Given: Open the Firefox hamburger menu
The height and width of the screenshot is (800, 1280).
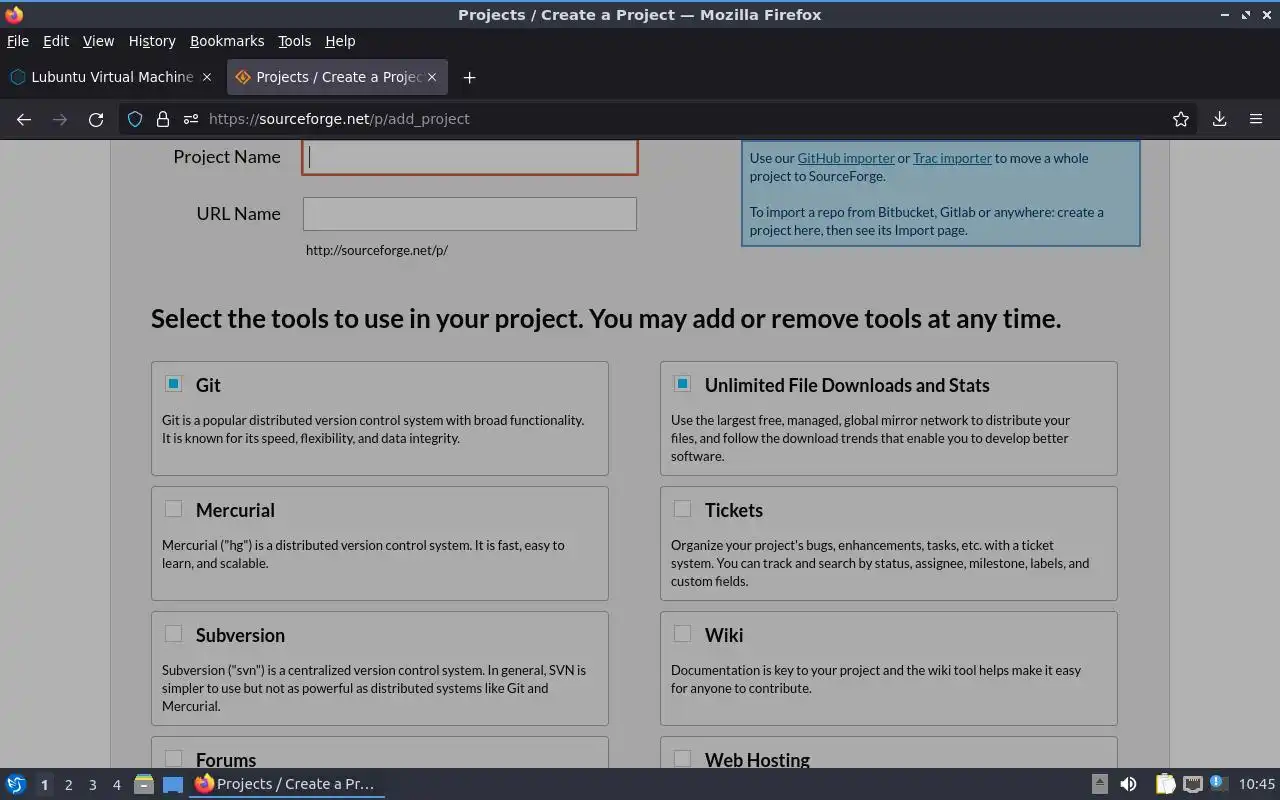Looking at the screenshot, I should coord(1256,119).
